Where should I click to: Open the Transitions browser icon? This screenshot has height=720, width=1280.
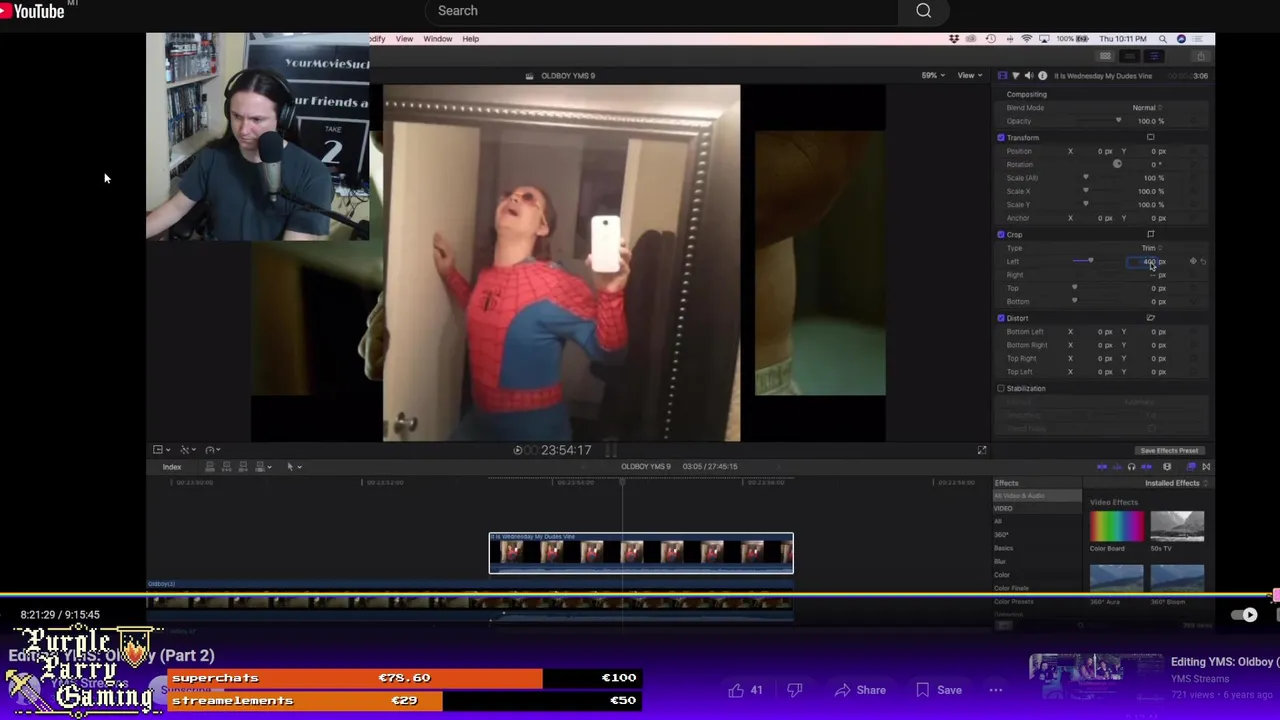click(1205, 467)
